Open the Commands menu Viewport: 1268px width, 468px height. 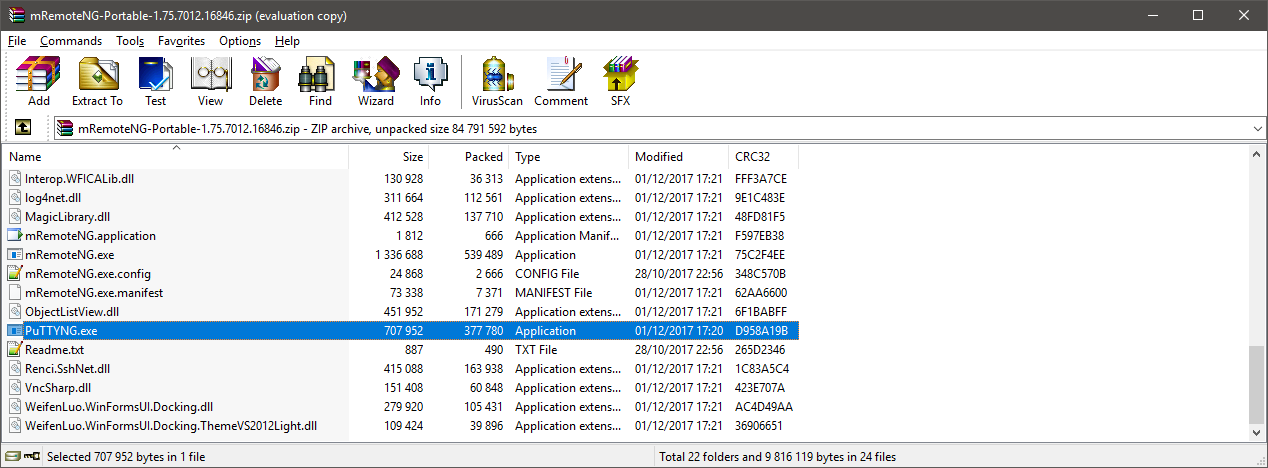[71, 41]
